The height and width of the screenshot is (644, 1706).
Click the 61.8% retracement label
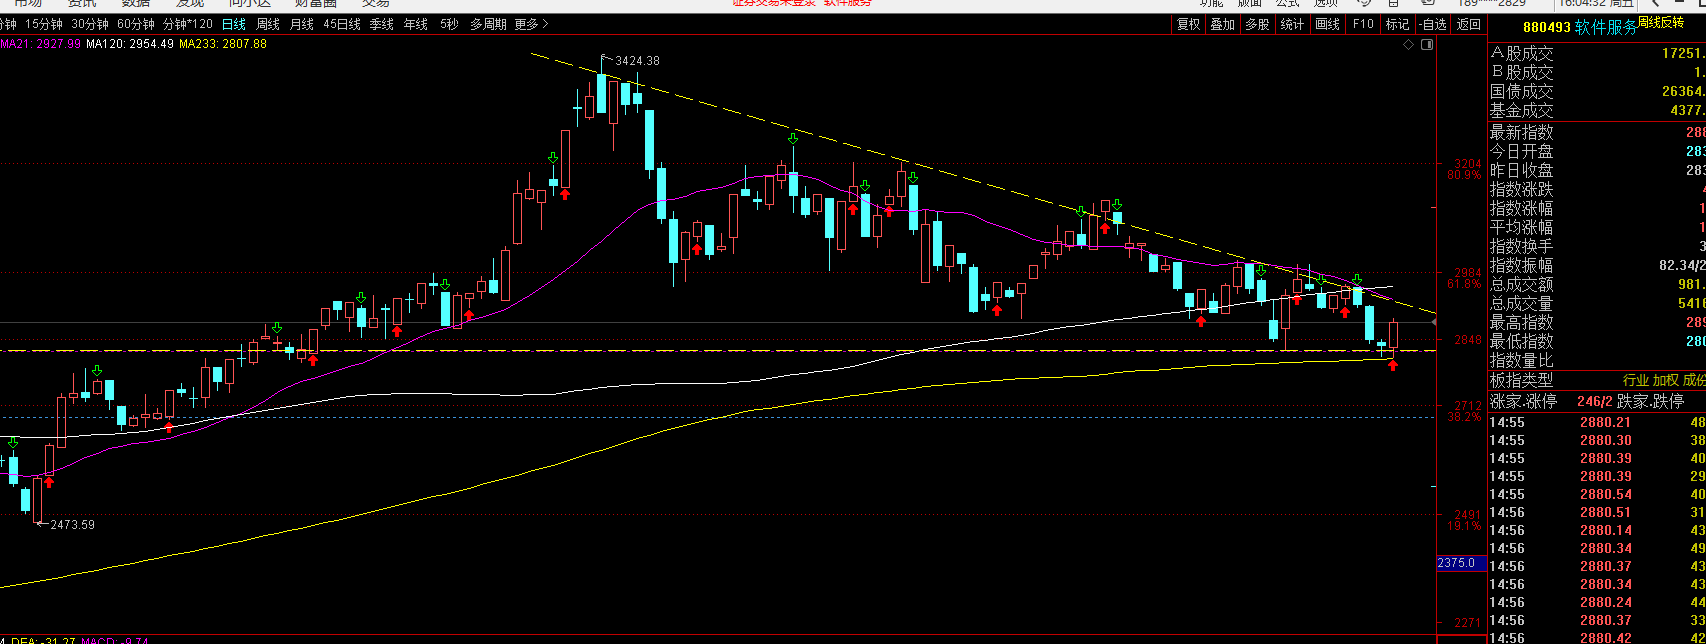point(1464,284)
